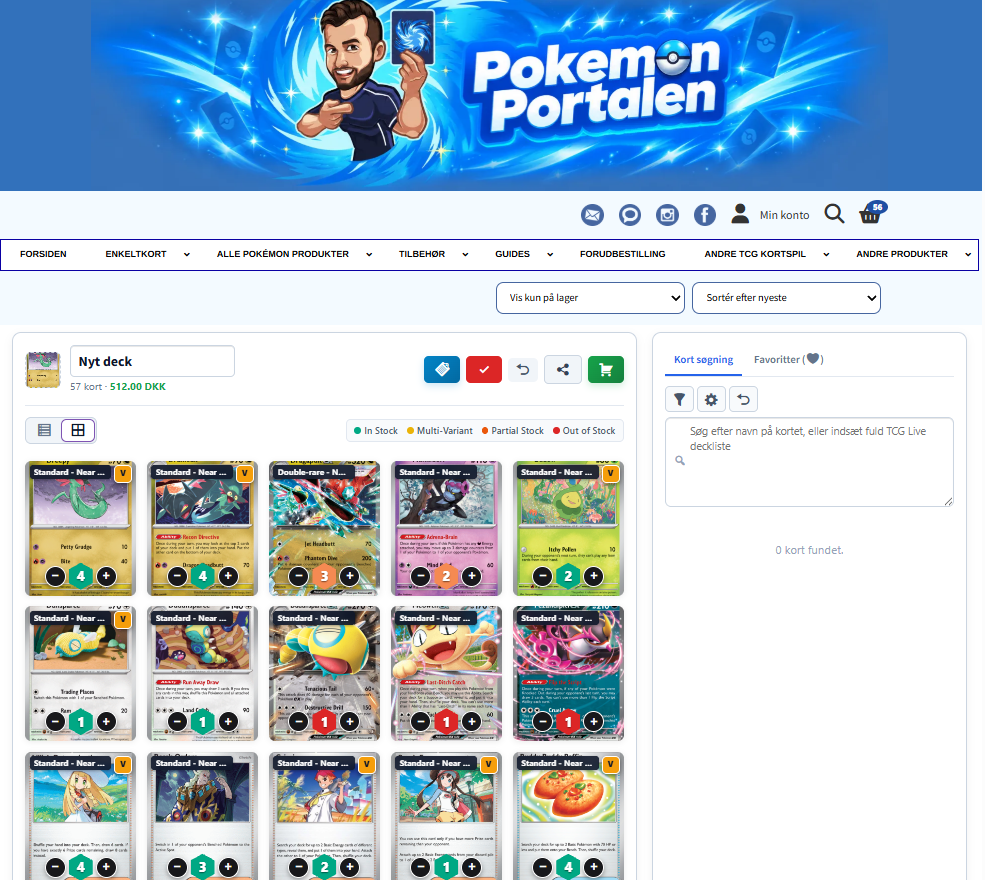Expand the TILBEHØR menu chevron
The height and width of the screenshot is (880, 985).
(465, 254)
